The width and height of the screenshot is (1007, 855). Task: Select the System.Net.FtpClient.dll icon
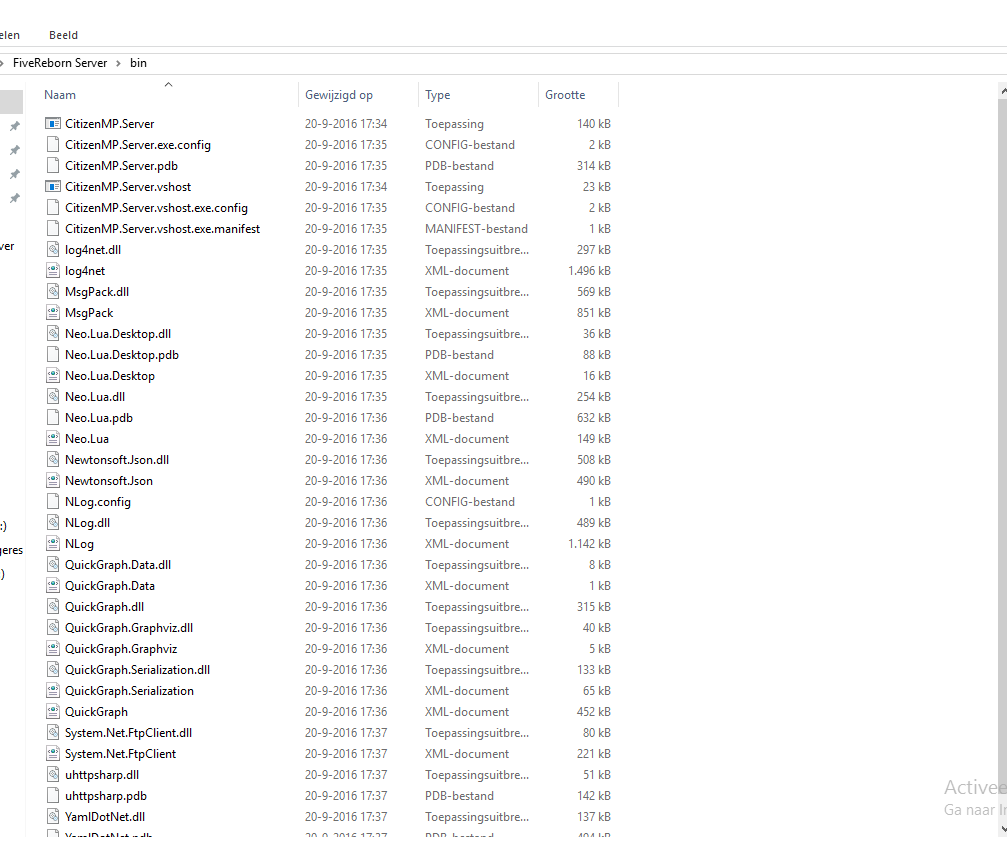[x=53, y=732]
